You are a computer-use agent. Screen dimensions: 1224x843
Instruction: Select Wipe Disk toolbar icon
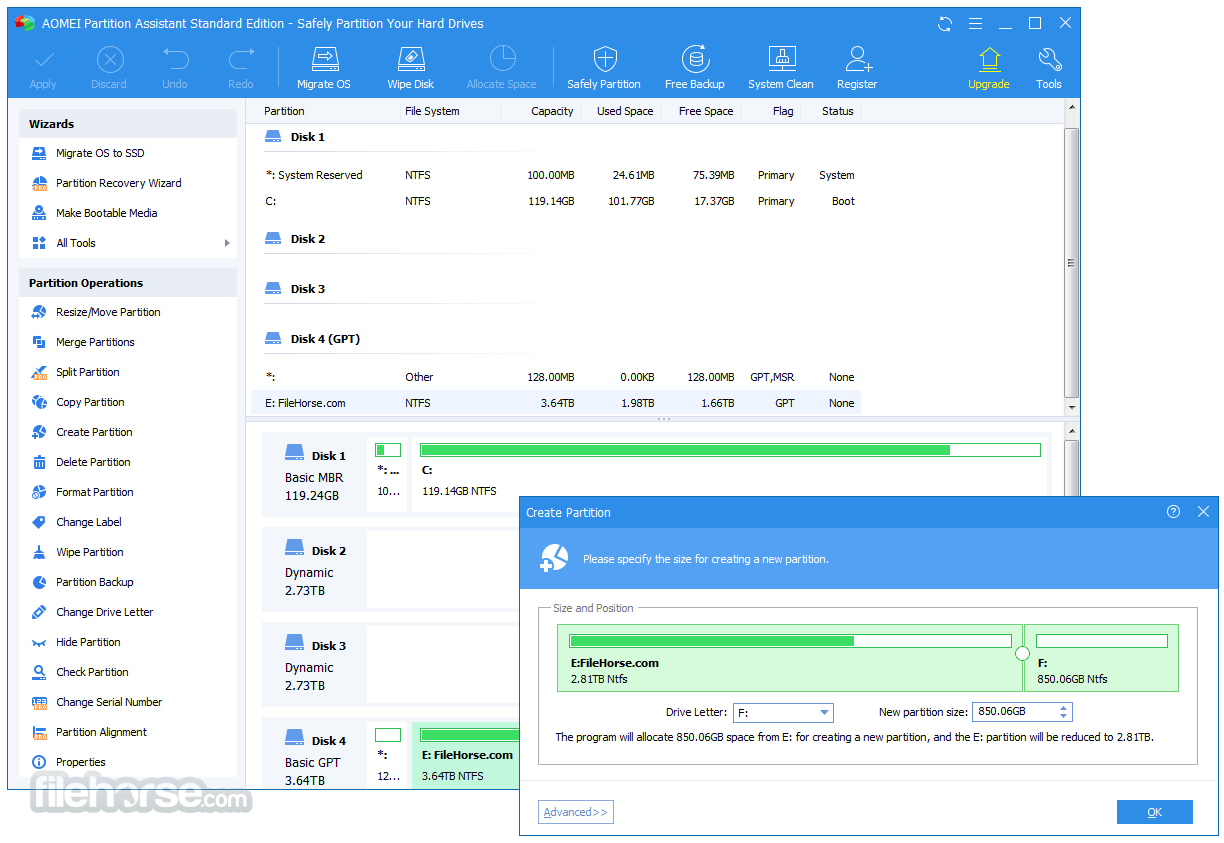(x=411, y=68)
